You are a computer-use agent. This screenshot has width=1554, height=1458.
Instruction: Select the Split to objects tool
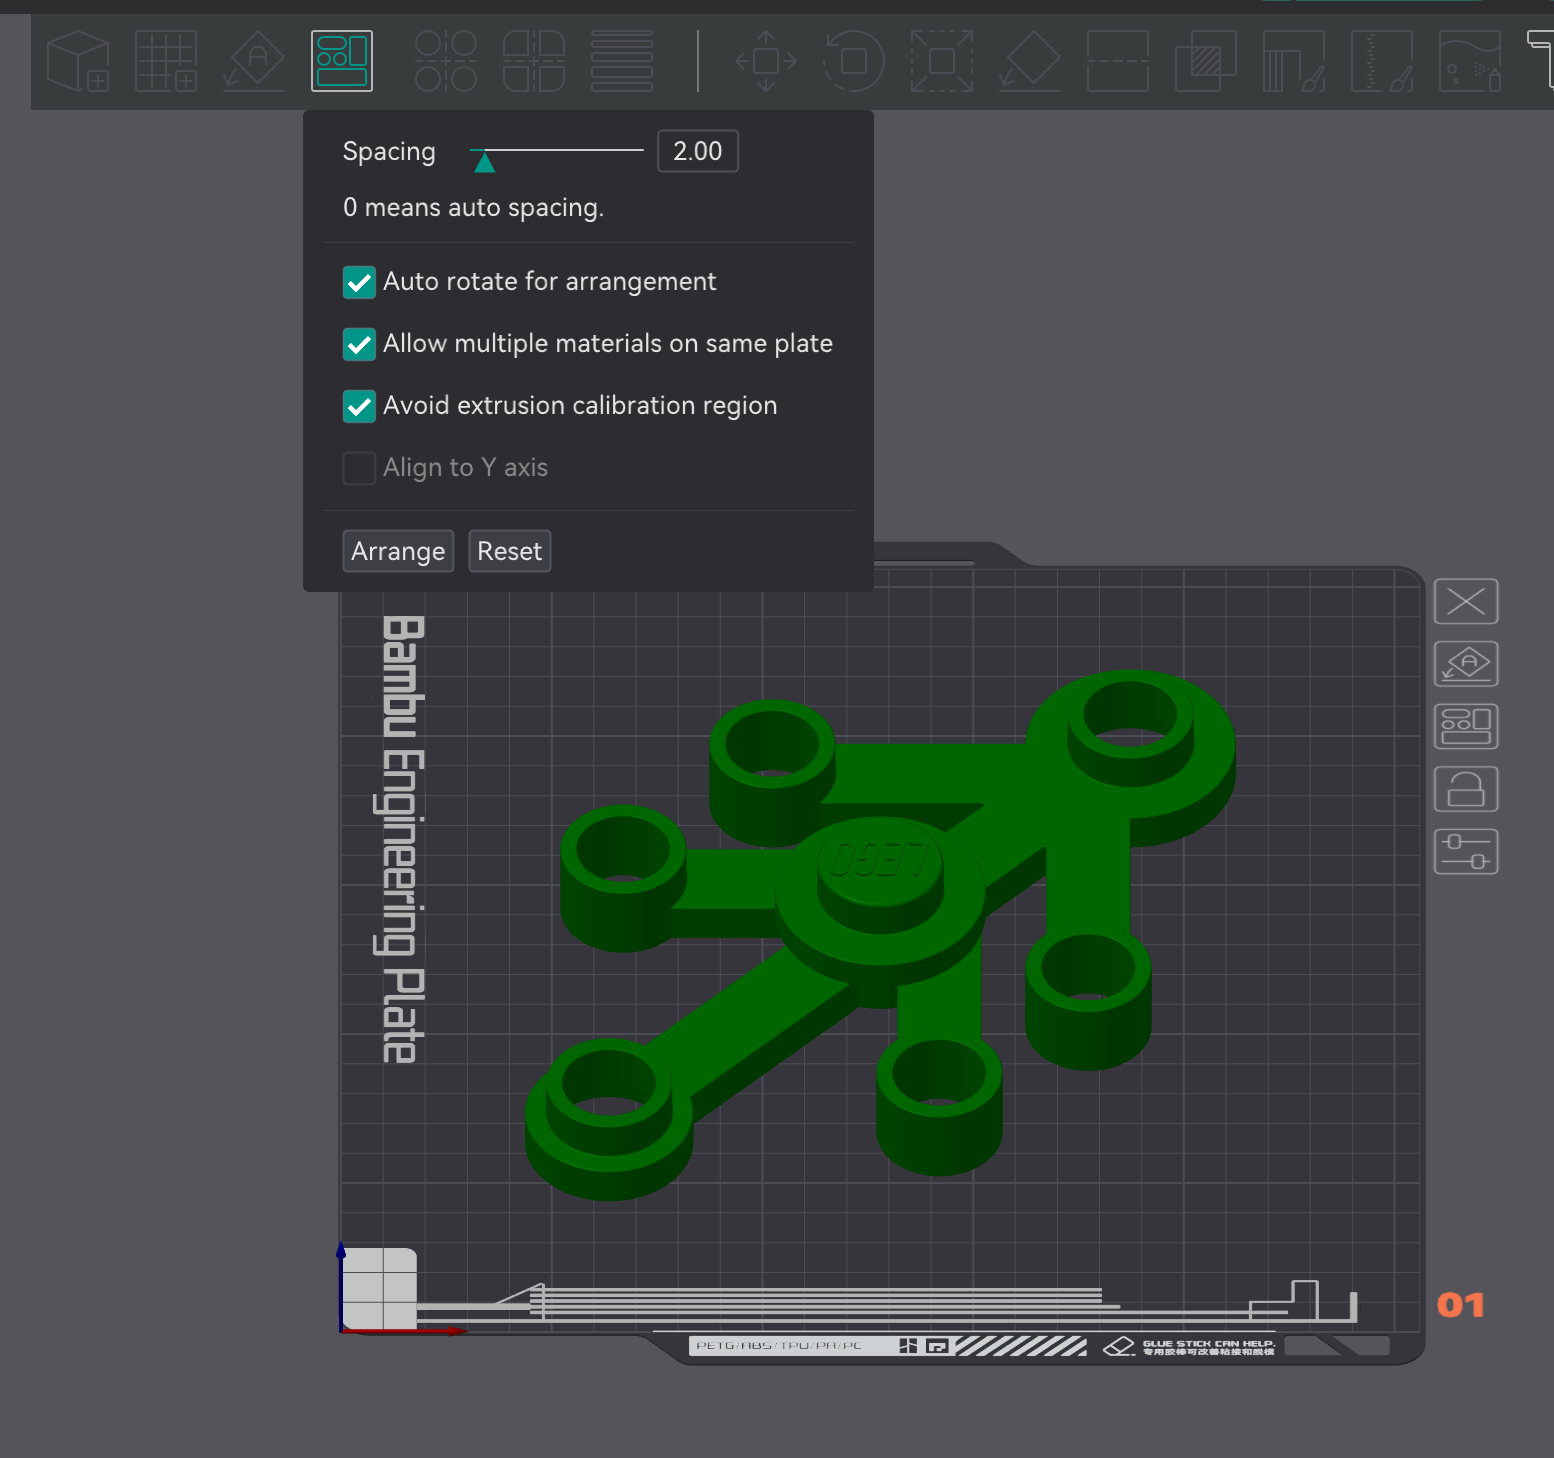[444, 61]
